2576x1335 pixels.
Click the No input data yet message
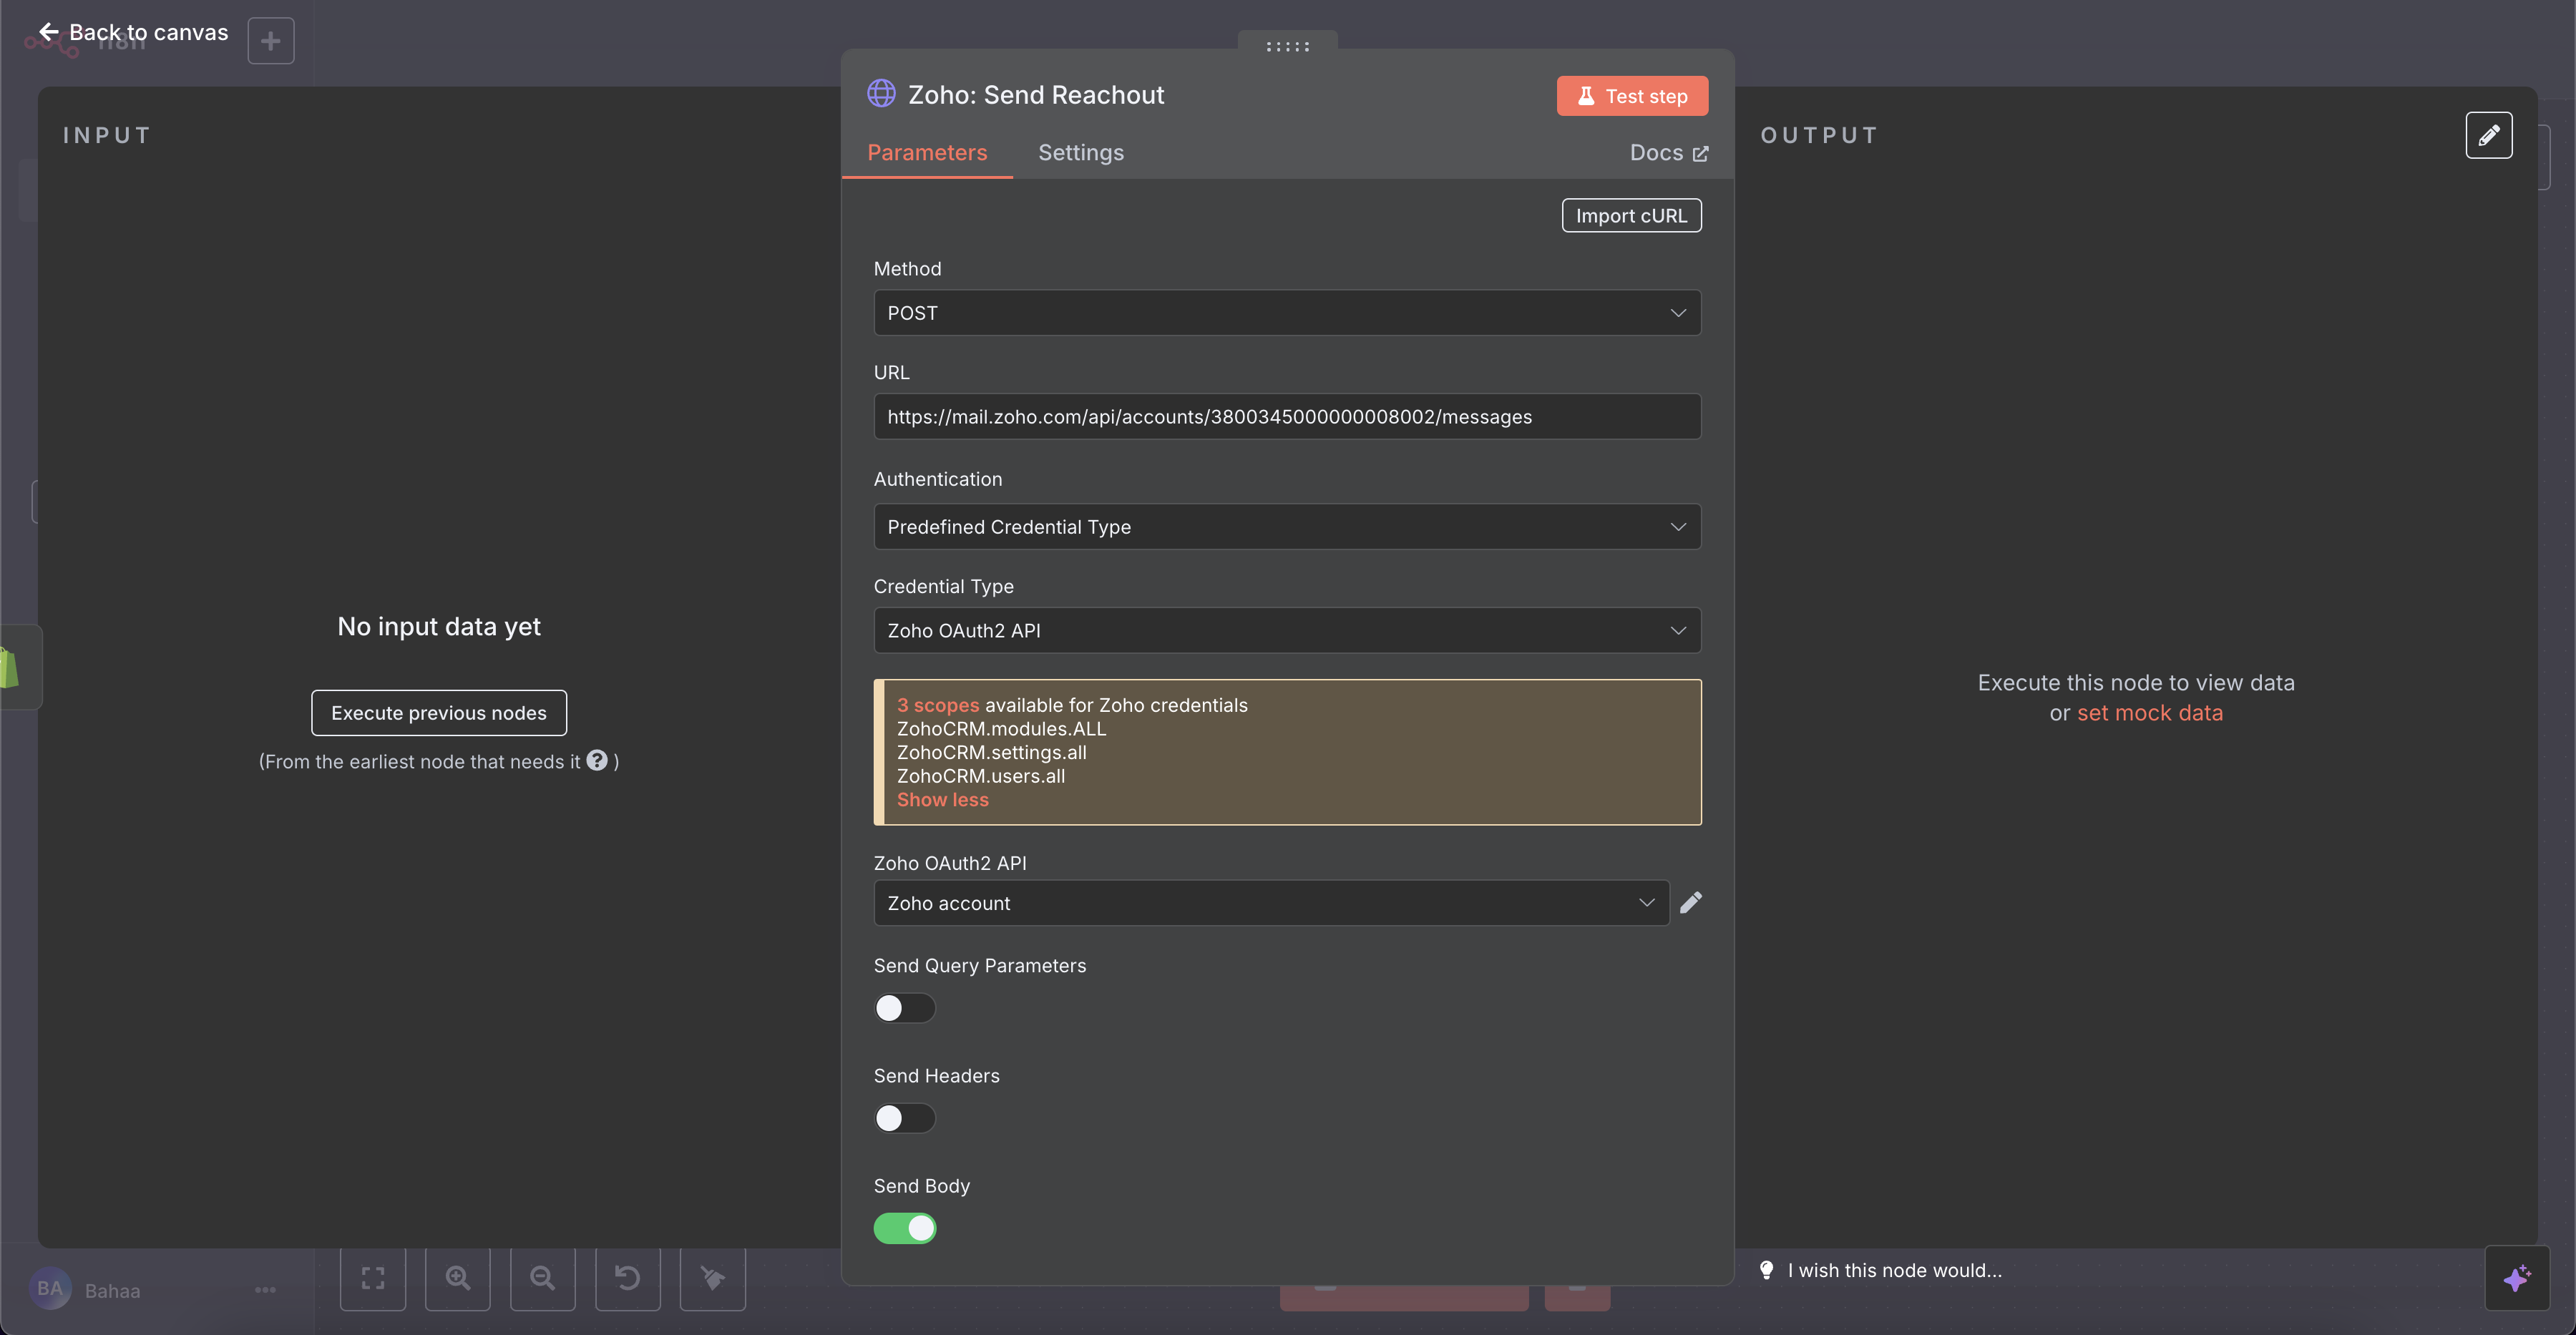point(439,626)
